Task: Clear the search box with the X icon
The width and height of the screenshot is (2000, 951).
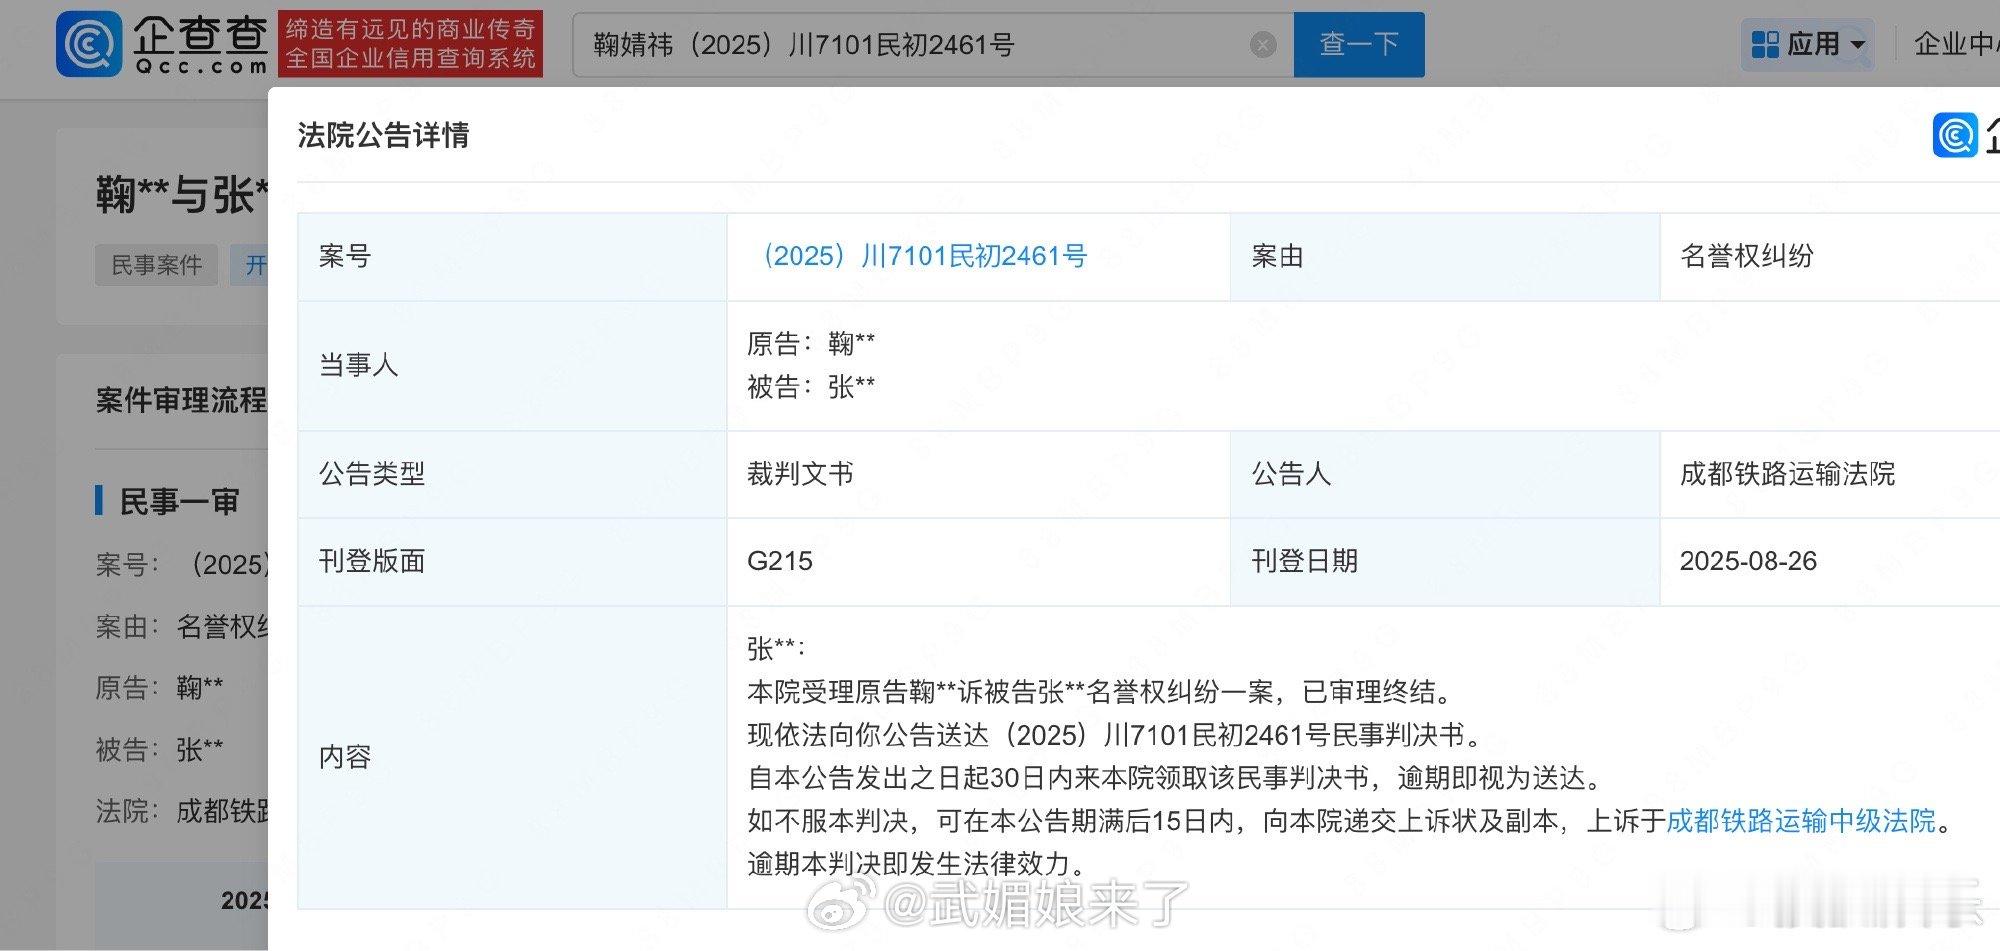Action: (1263, 45)
